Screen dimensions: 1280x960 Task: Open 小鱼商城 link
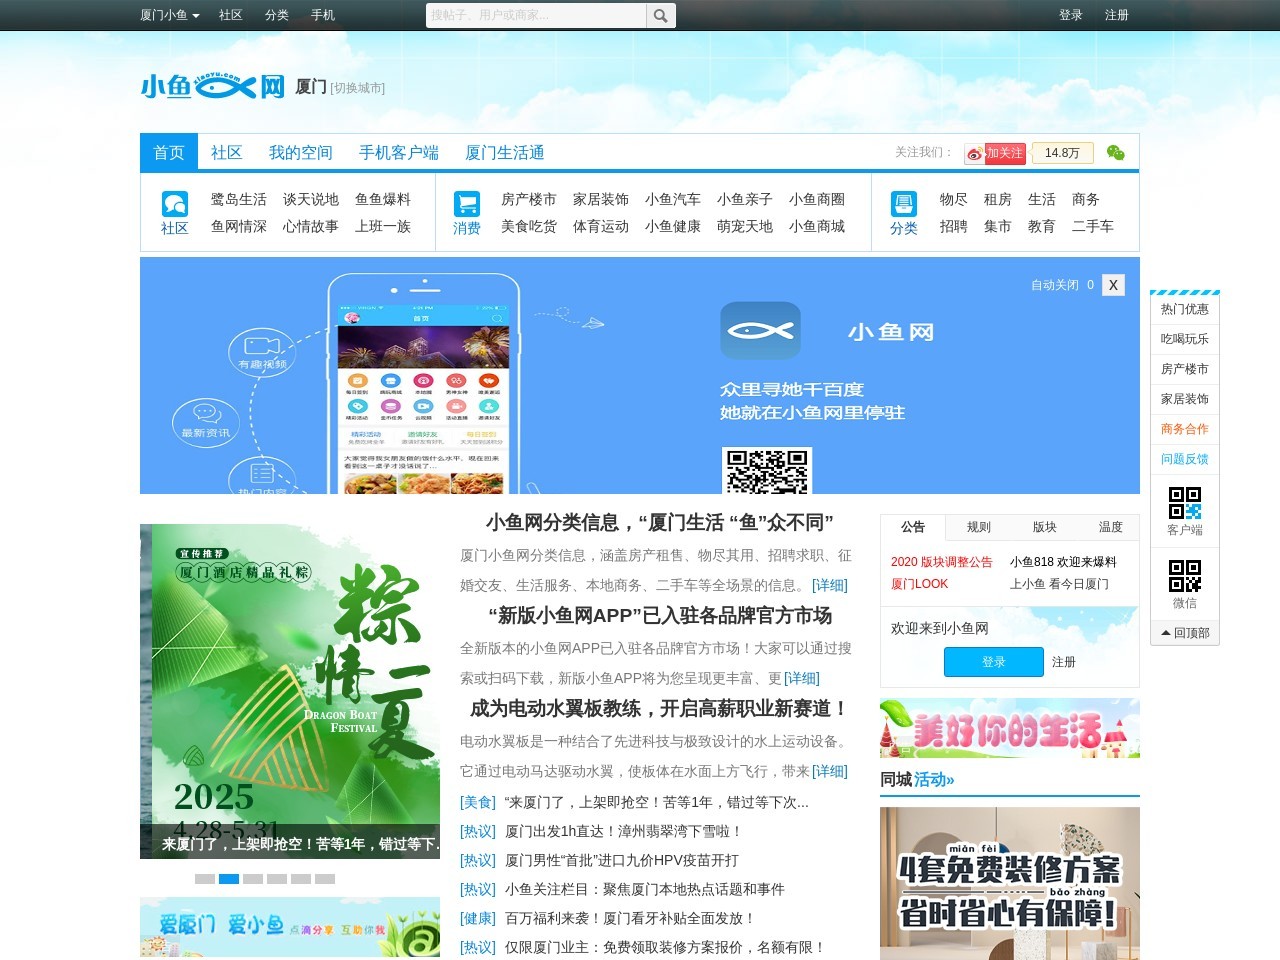click(x=817, y=226)
